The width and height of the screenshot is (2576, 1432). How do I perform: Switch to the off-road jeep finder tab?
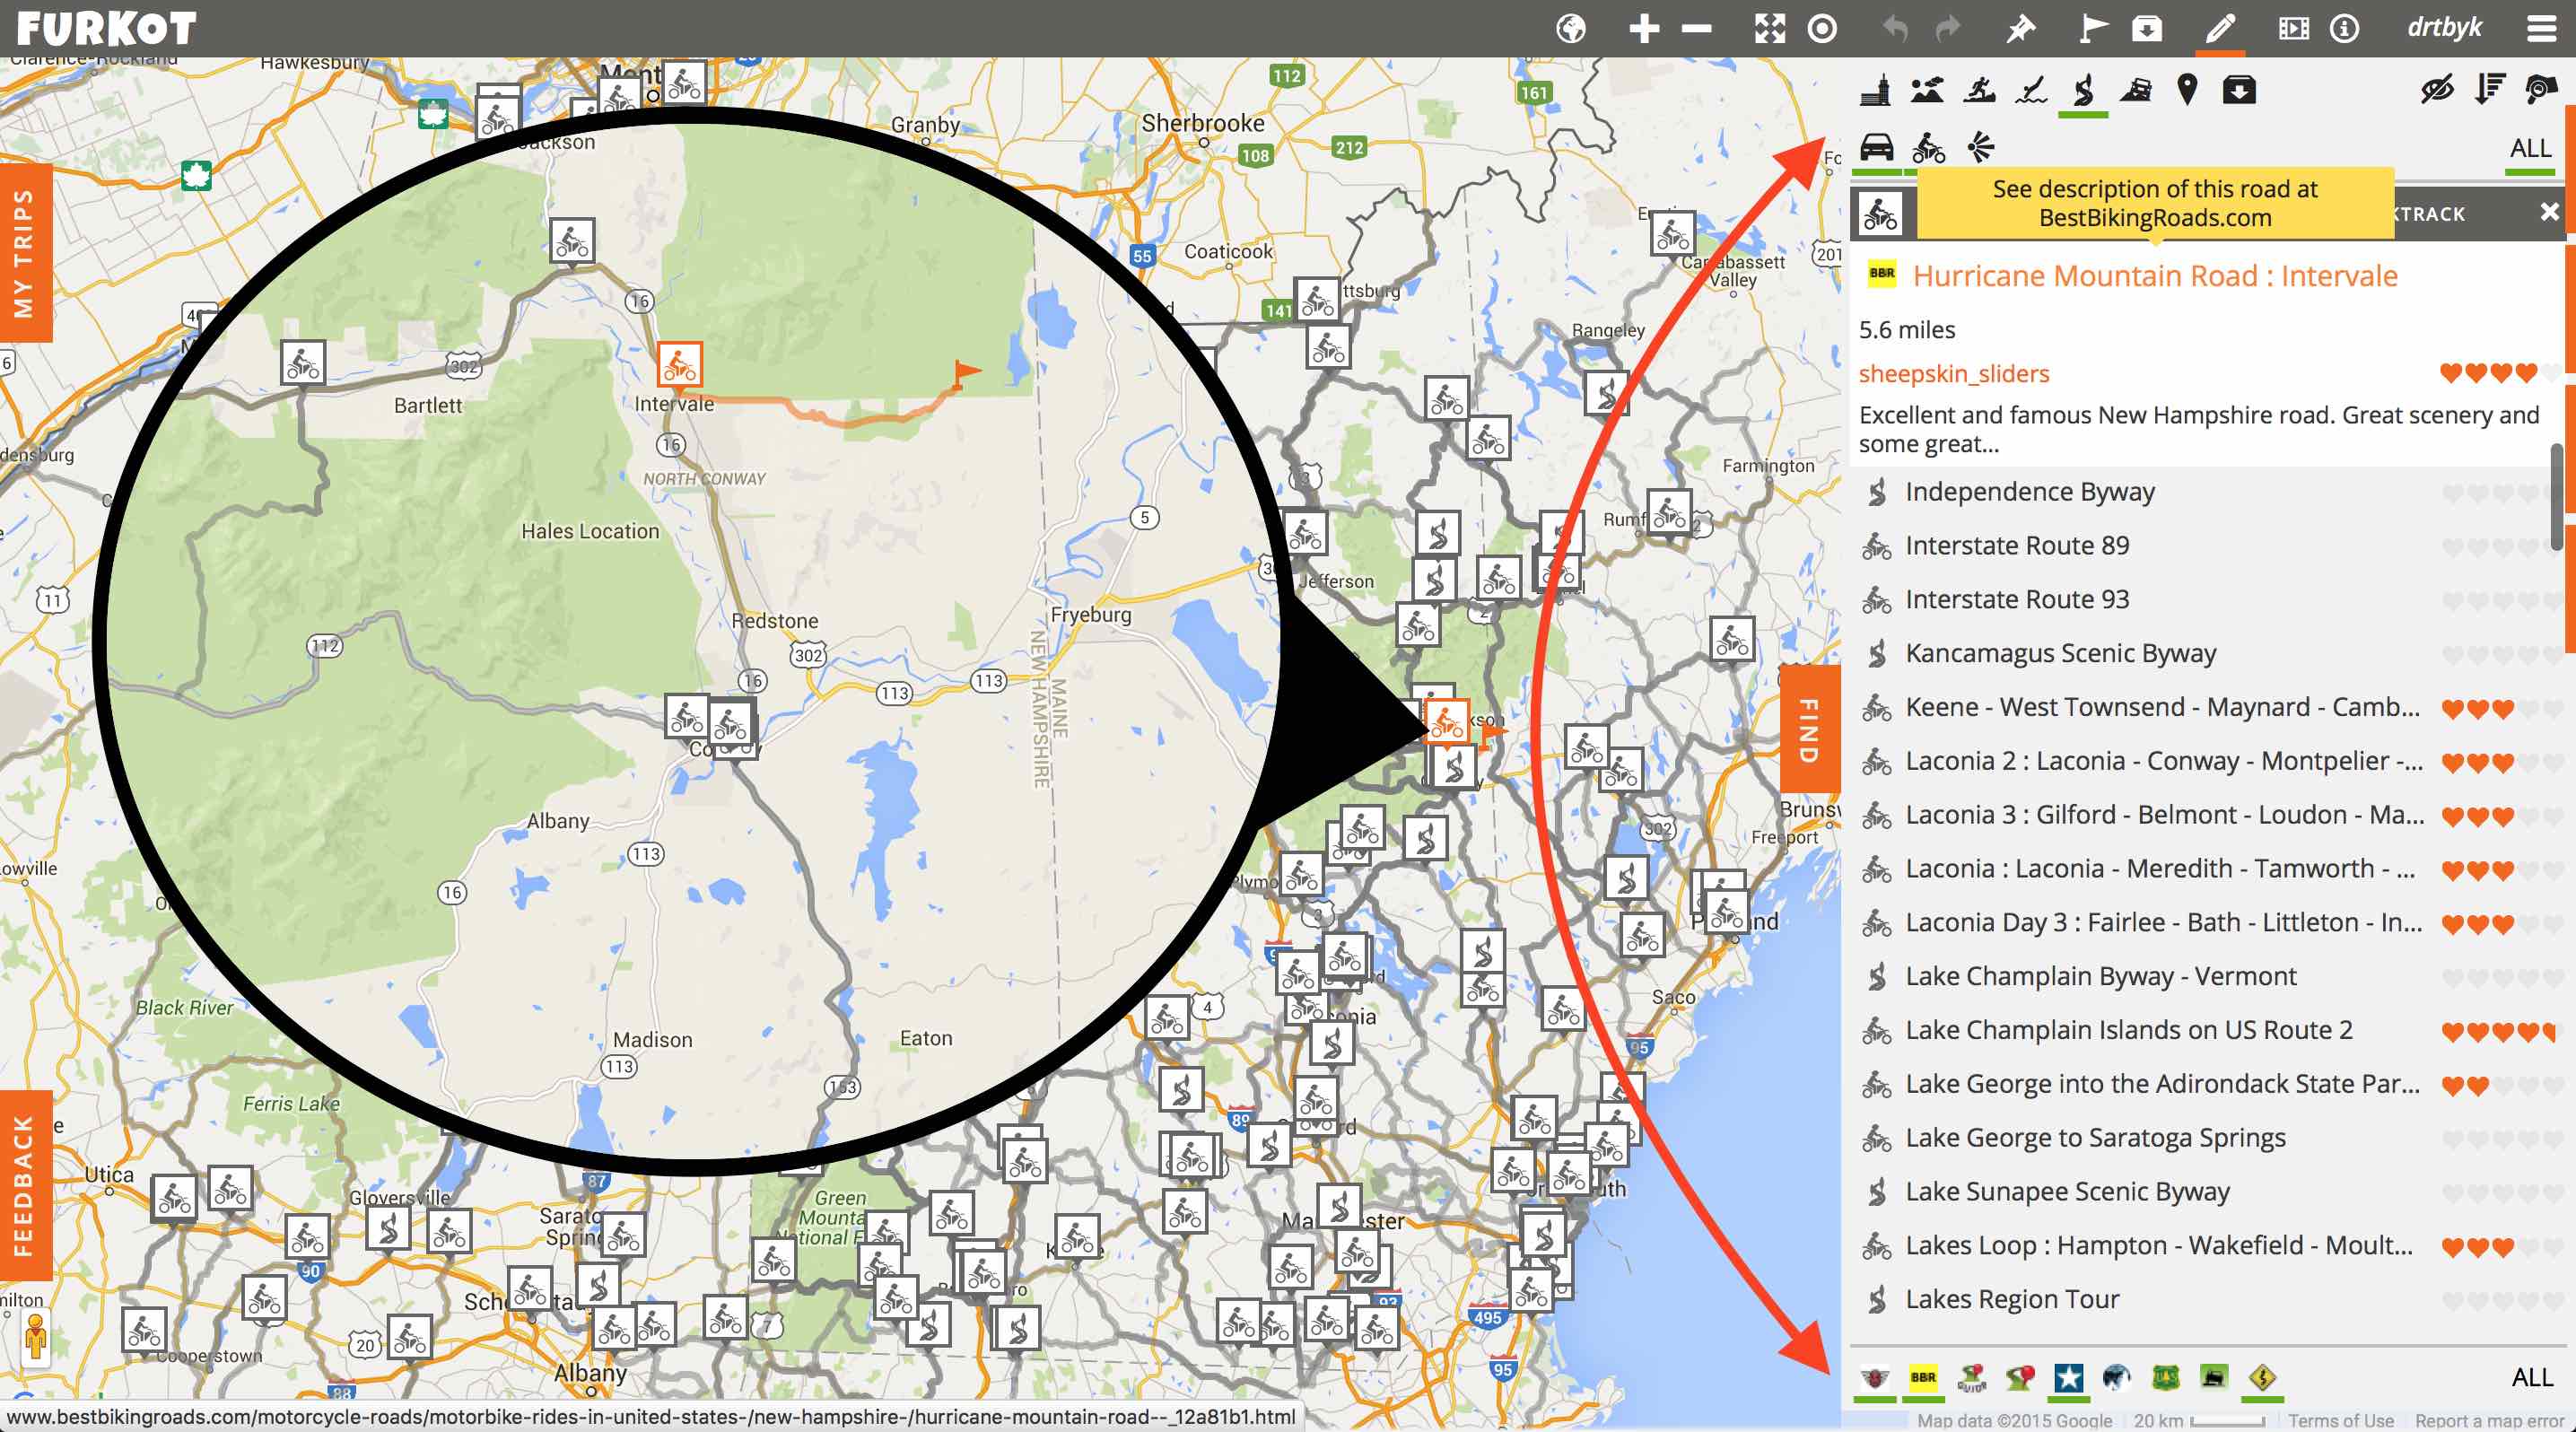[x=2135, y=91]
